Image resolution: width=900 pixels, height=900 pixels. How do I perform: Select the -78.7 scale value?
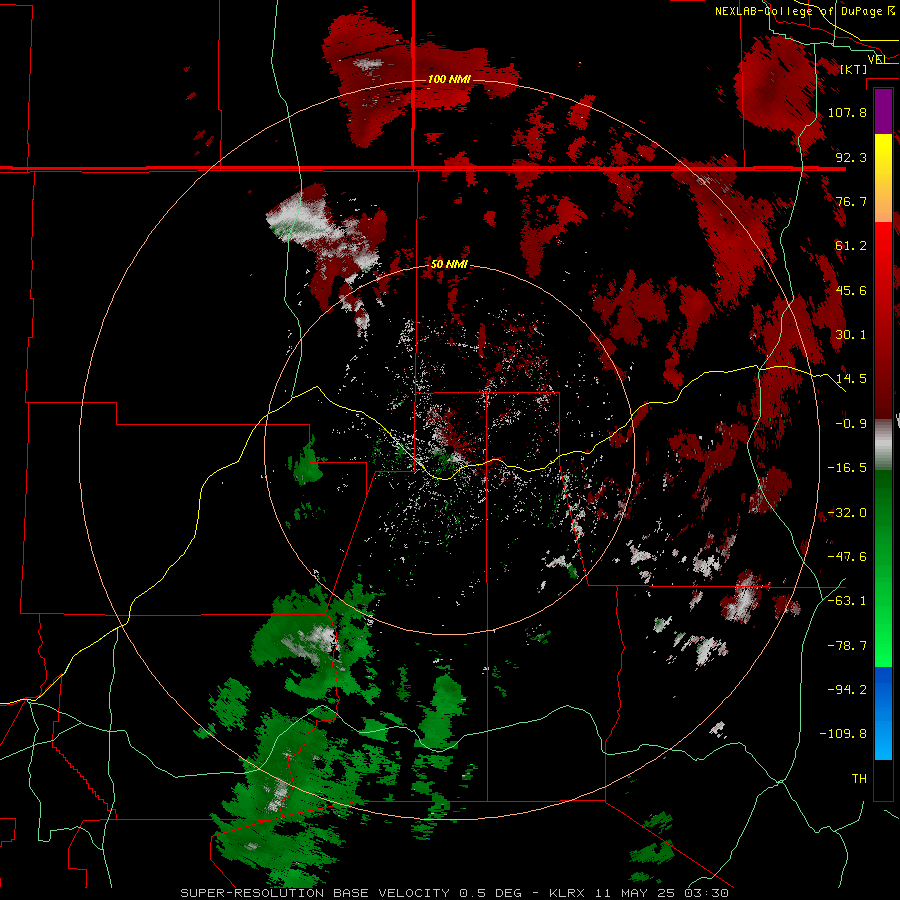coord(847,646)
